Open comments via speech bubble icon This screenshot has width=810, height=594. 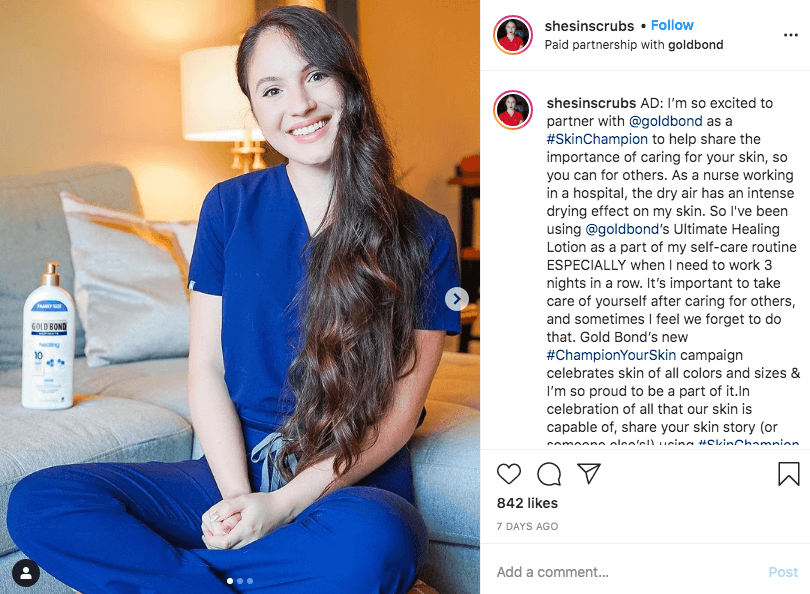coord(549,474)
